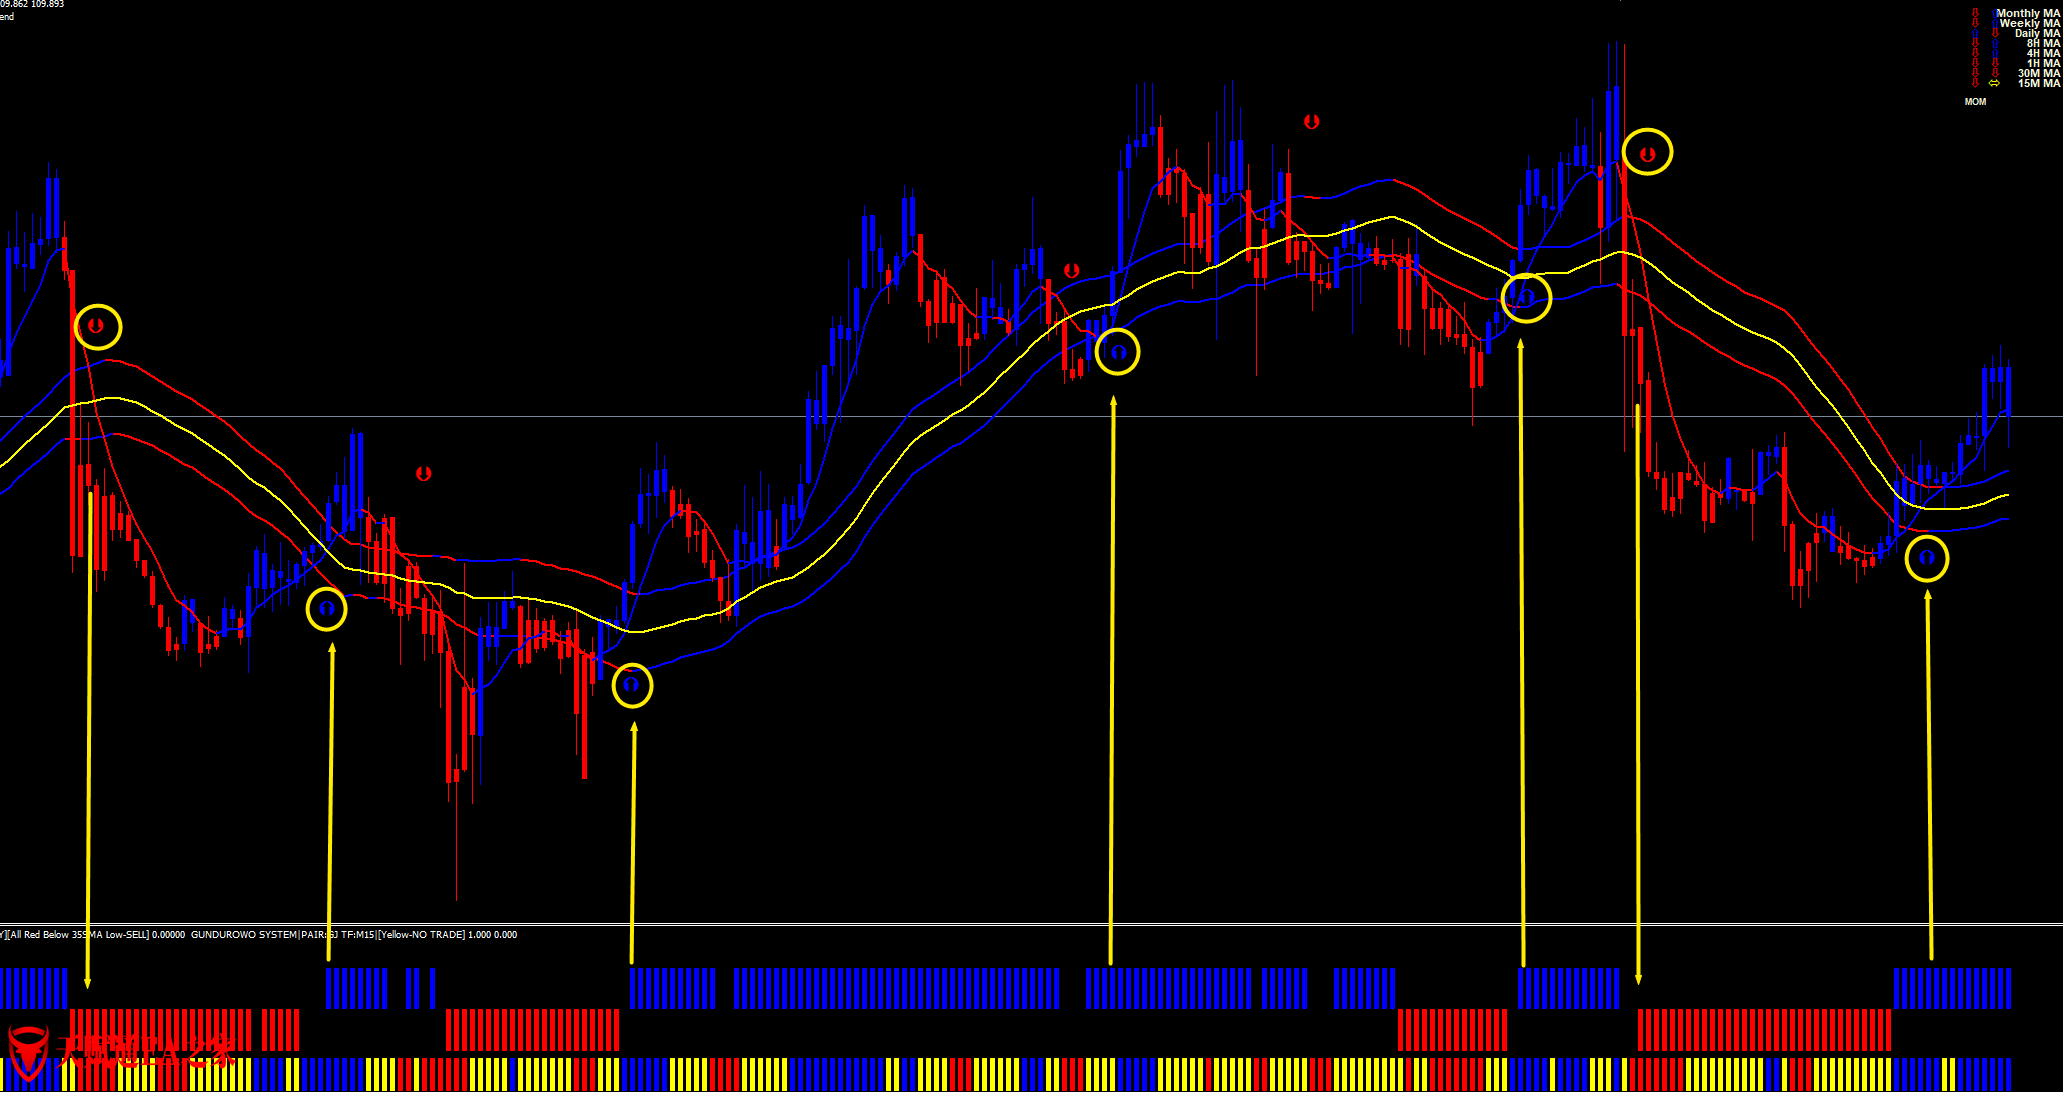The width and height of the screenshot is (2063, 1093).
Task: Click the circled red sell signal near the chart's highest peak
Action: pos(1647,153)
